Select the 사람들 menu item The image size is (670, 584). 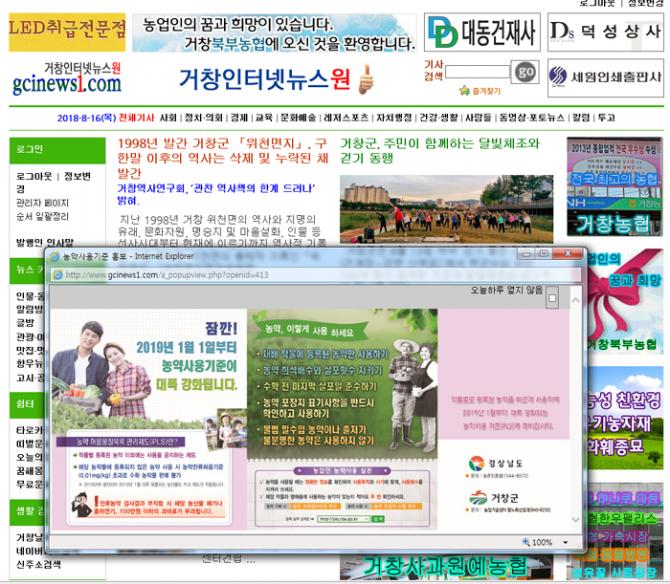point(478,117)
